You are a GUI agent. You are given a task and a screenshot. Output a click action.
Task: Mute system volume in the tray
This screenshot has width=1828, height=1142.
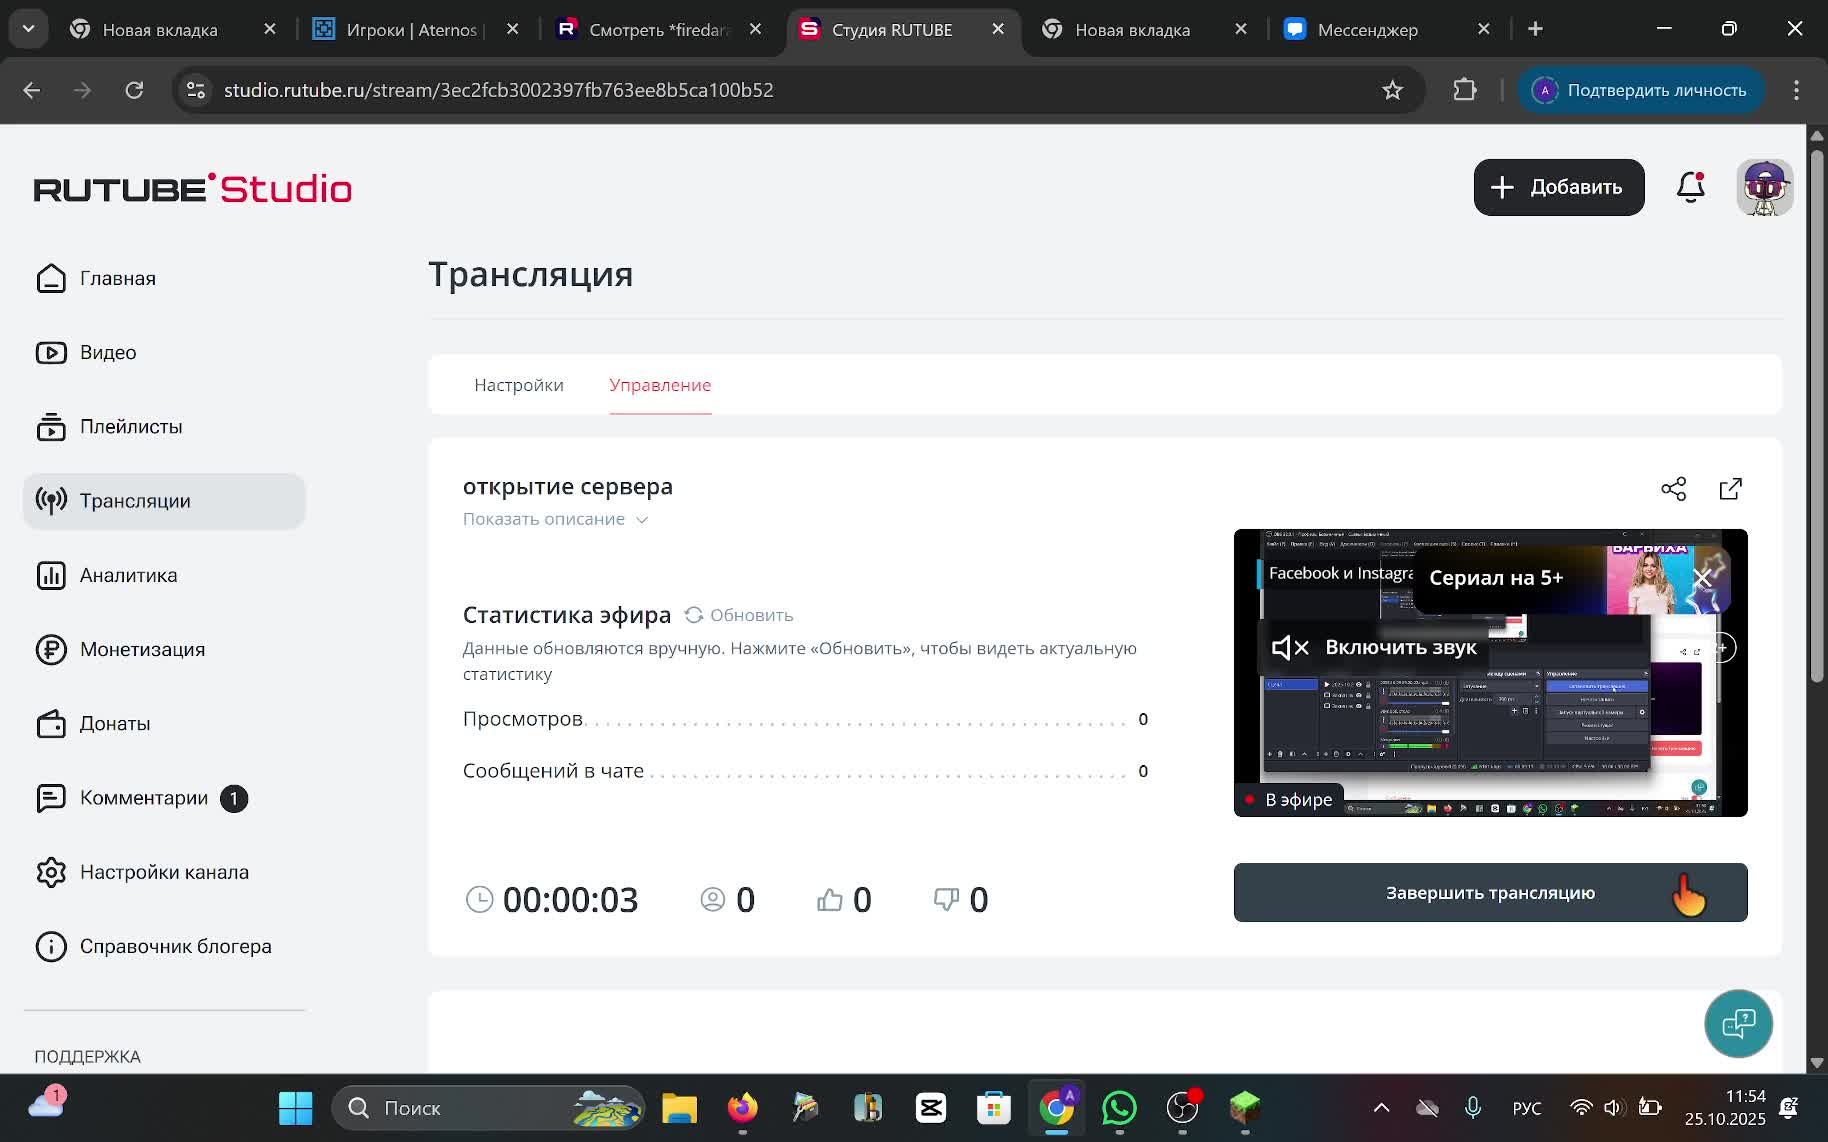tap(1612, 1107)
